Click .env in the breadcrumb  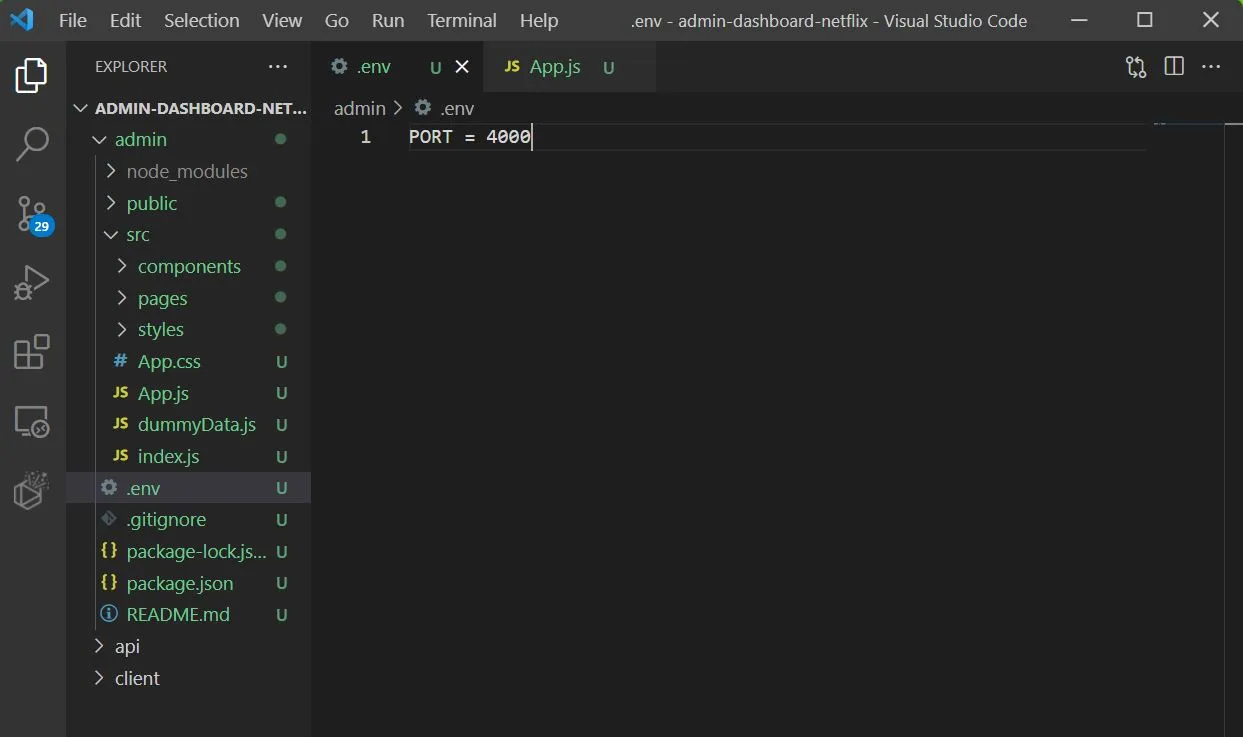pyautogui.click(x=457, y=108)
